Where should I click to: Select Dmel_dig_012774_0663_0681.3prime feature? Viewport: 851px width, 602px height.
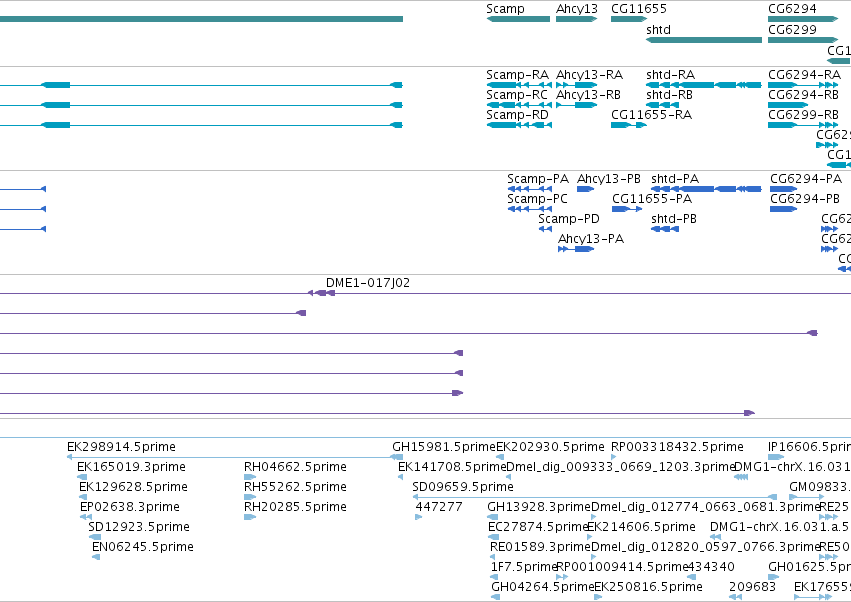(593, 517)
